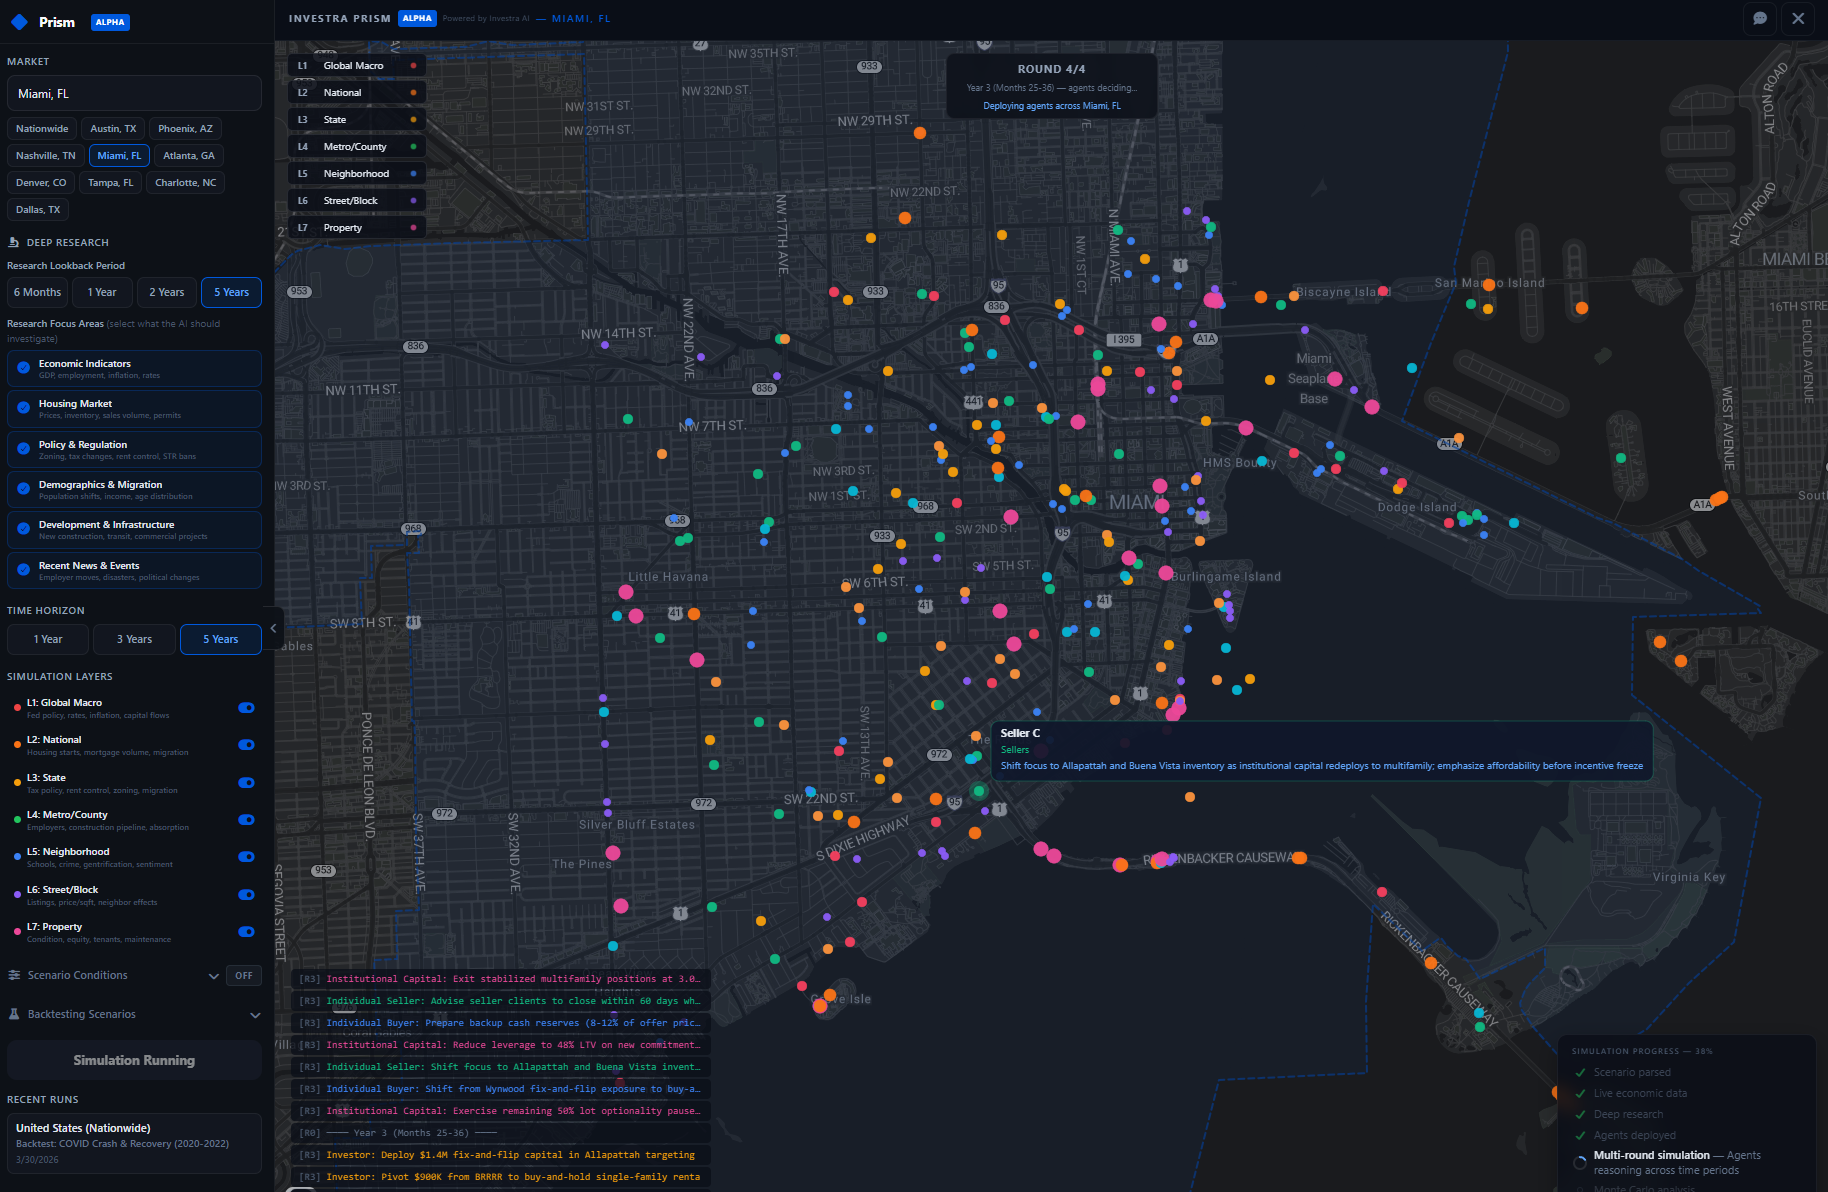Switch to the Austin, TX market

point(112,128)
